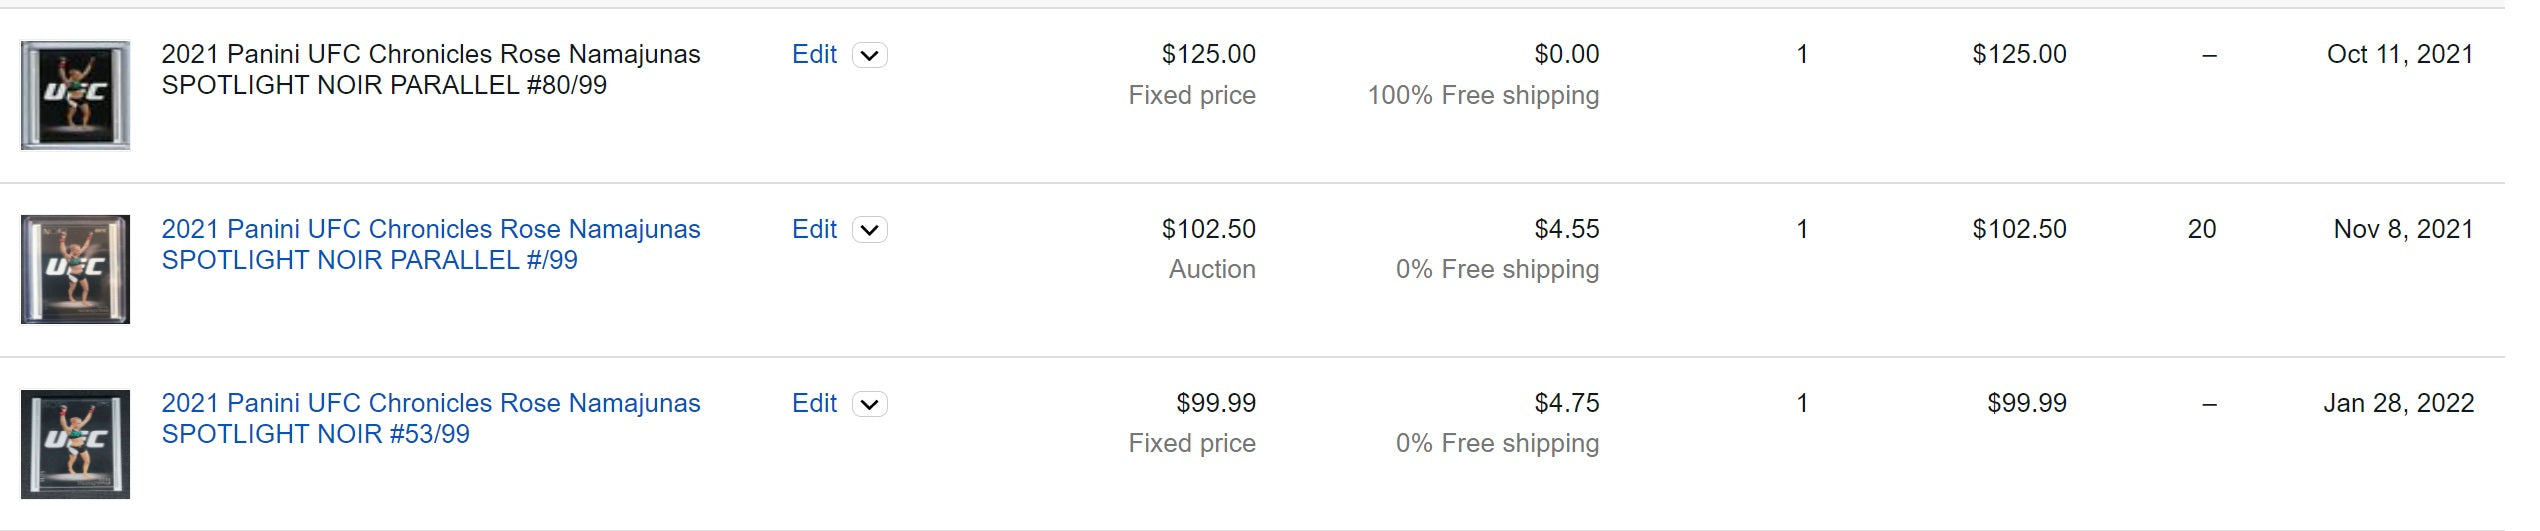
Task: Select the SPOTLIGHT NOIR PARALLEL #80/99 title
Action: point(430,69)
